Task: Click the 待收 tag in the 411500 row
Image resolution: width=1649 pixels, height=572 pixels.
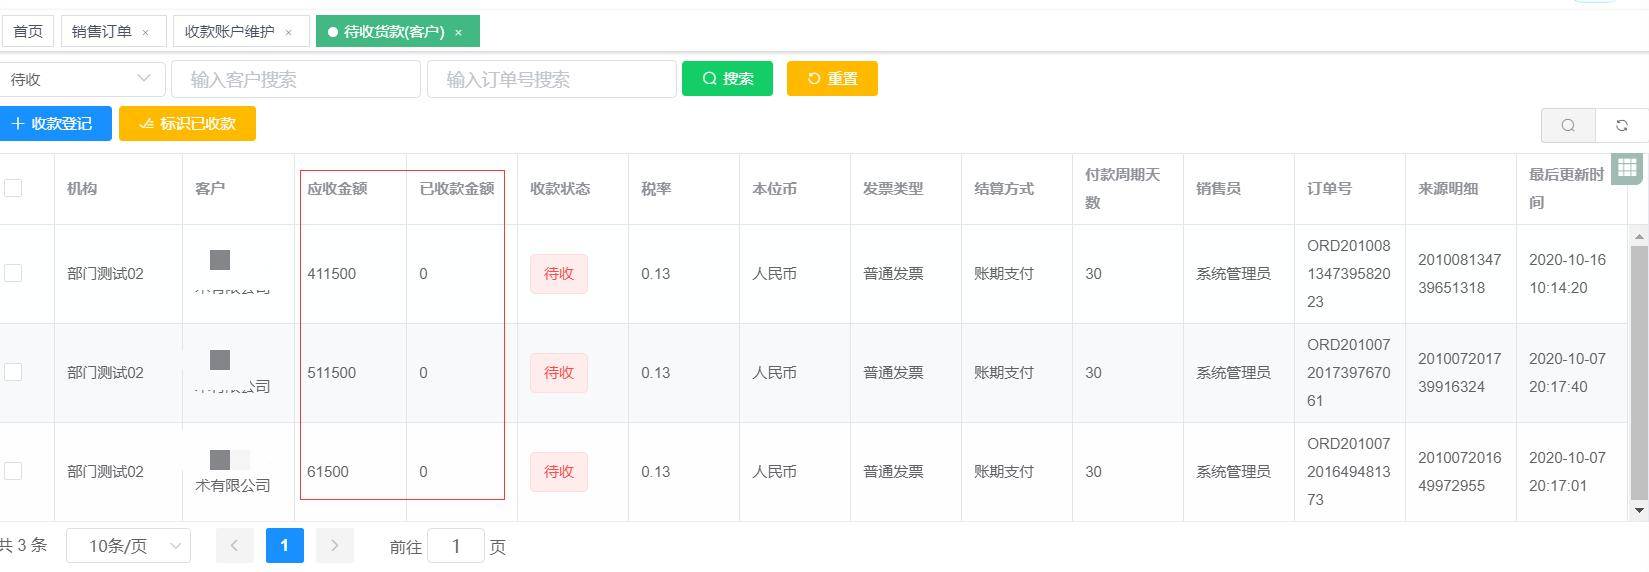Action: click(559, 273)
